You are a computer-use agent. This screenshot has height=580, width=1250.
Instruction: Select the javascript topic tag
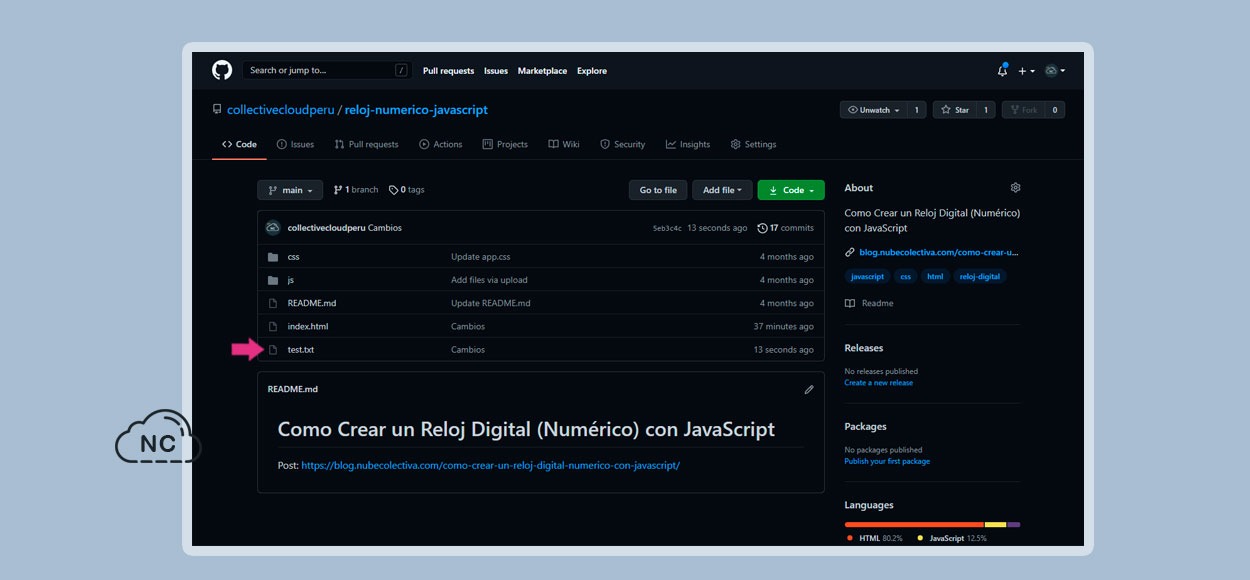(x=867, y=276)
